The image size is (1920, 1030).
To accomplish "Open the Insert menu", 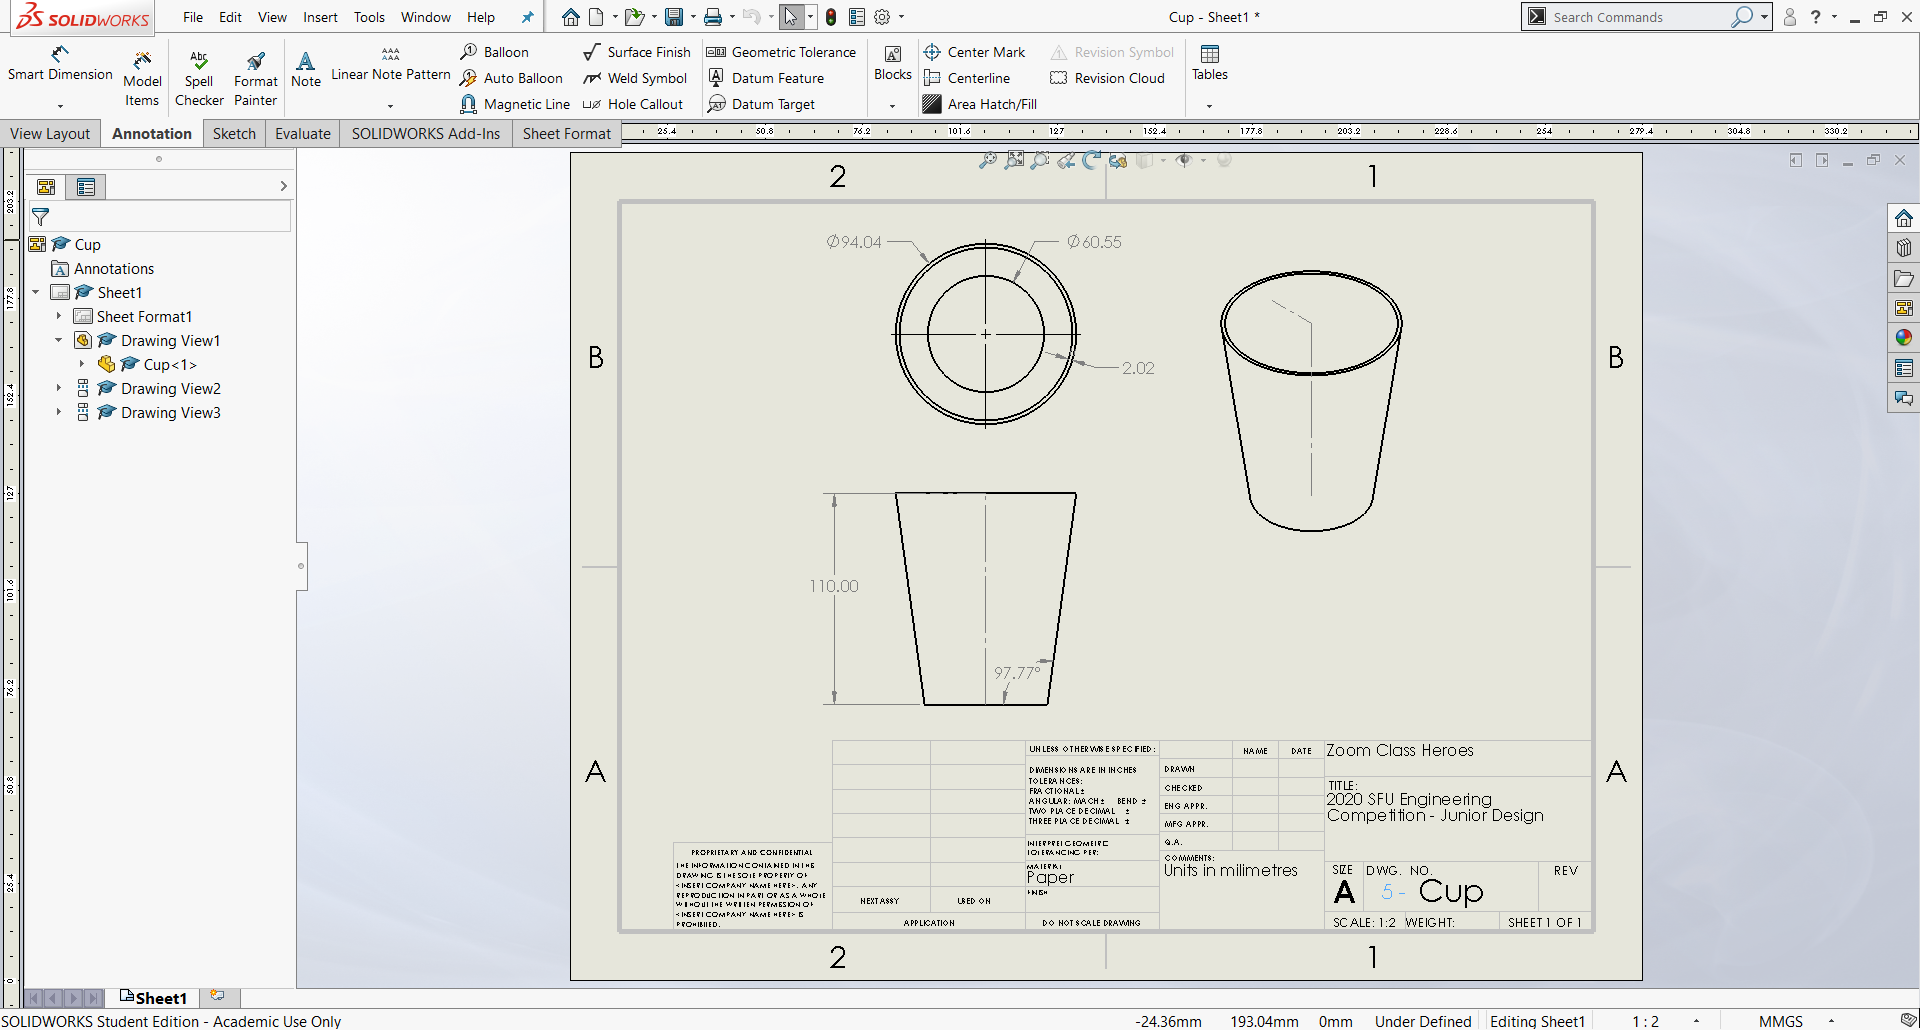I will [320, 17].
